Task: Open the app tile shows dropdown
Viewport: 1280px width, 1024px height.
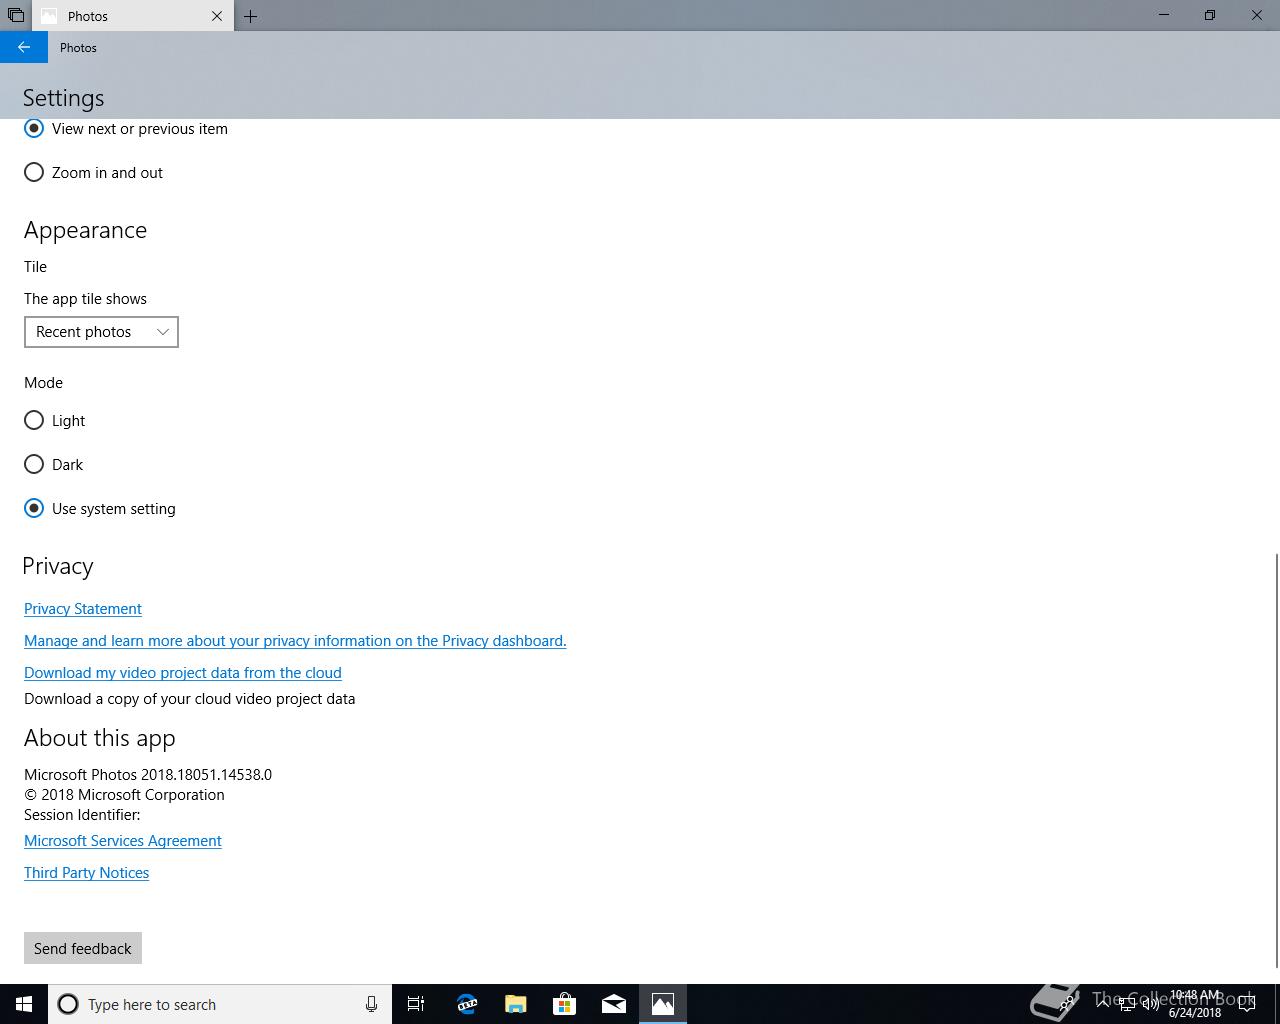Action: point(101,332)
